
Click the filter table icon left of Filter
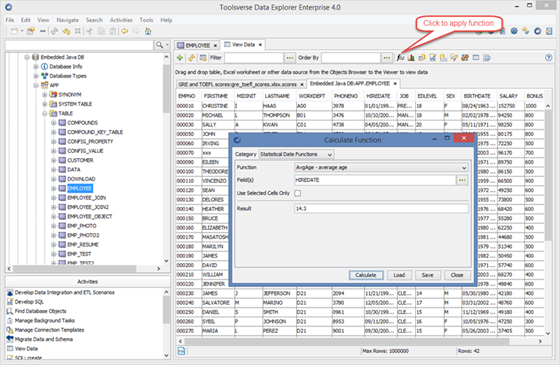point(203,58)
